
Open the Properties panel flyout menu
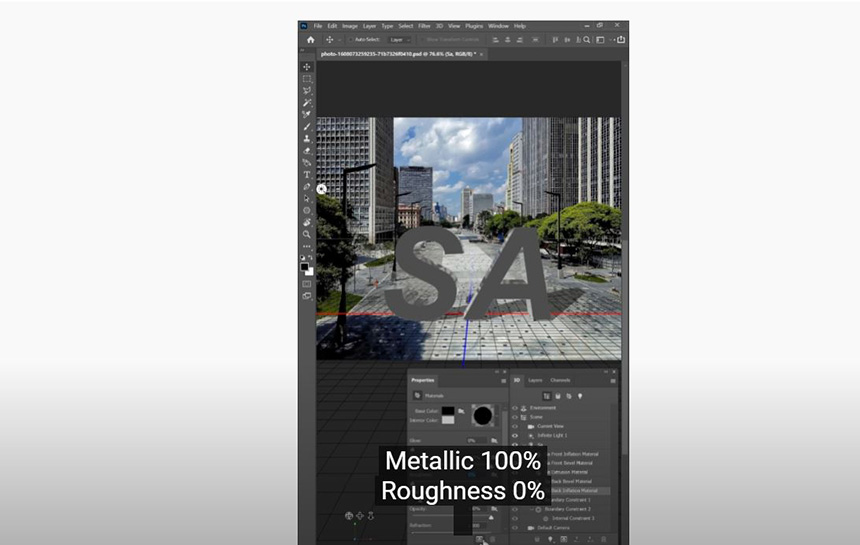coord(503,381)
